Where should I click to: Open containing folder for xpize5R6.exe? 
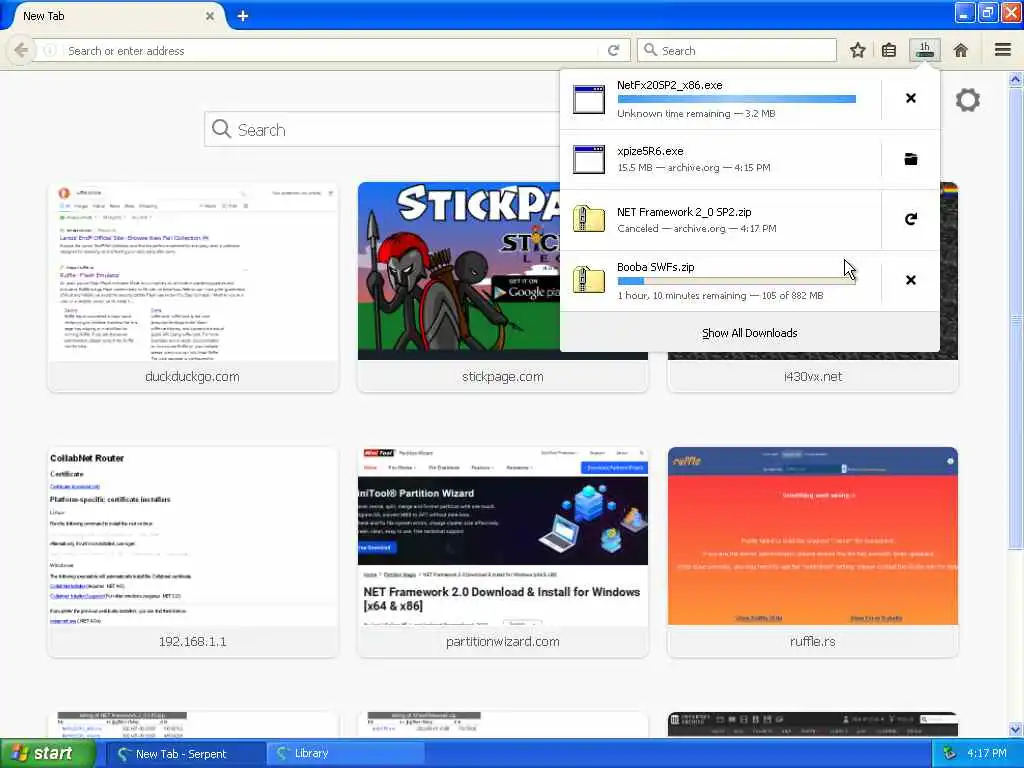pyautogui.click(x=910, y=159)
